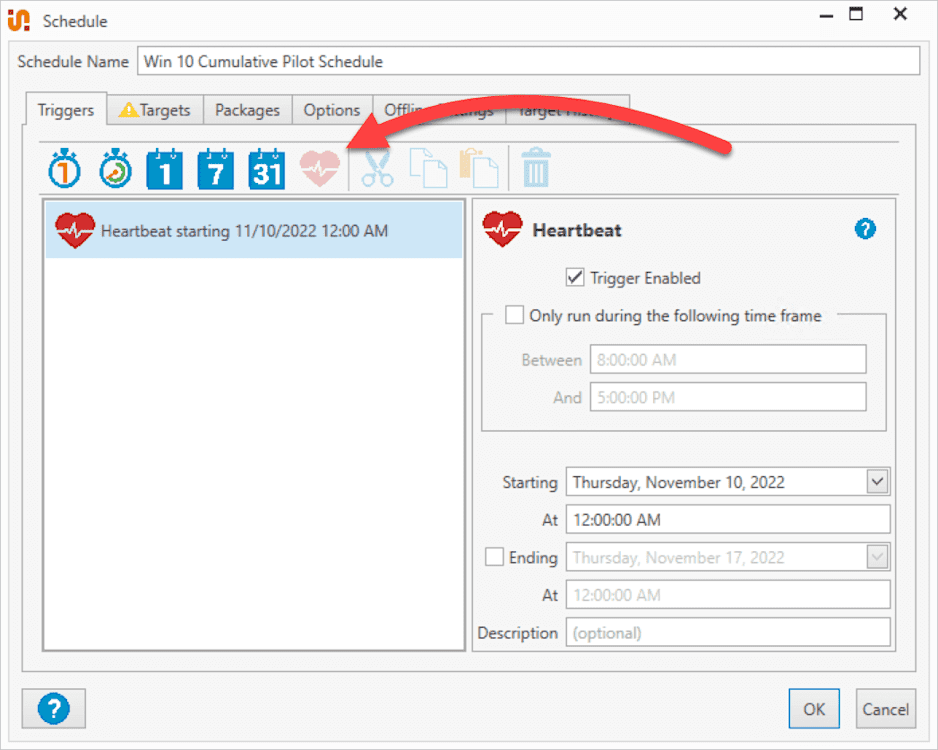
Task: Cancel the schedule dialog
Action: point(886,708)
